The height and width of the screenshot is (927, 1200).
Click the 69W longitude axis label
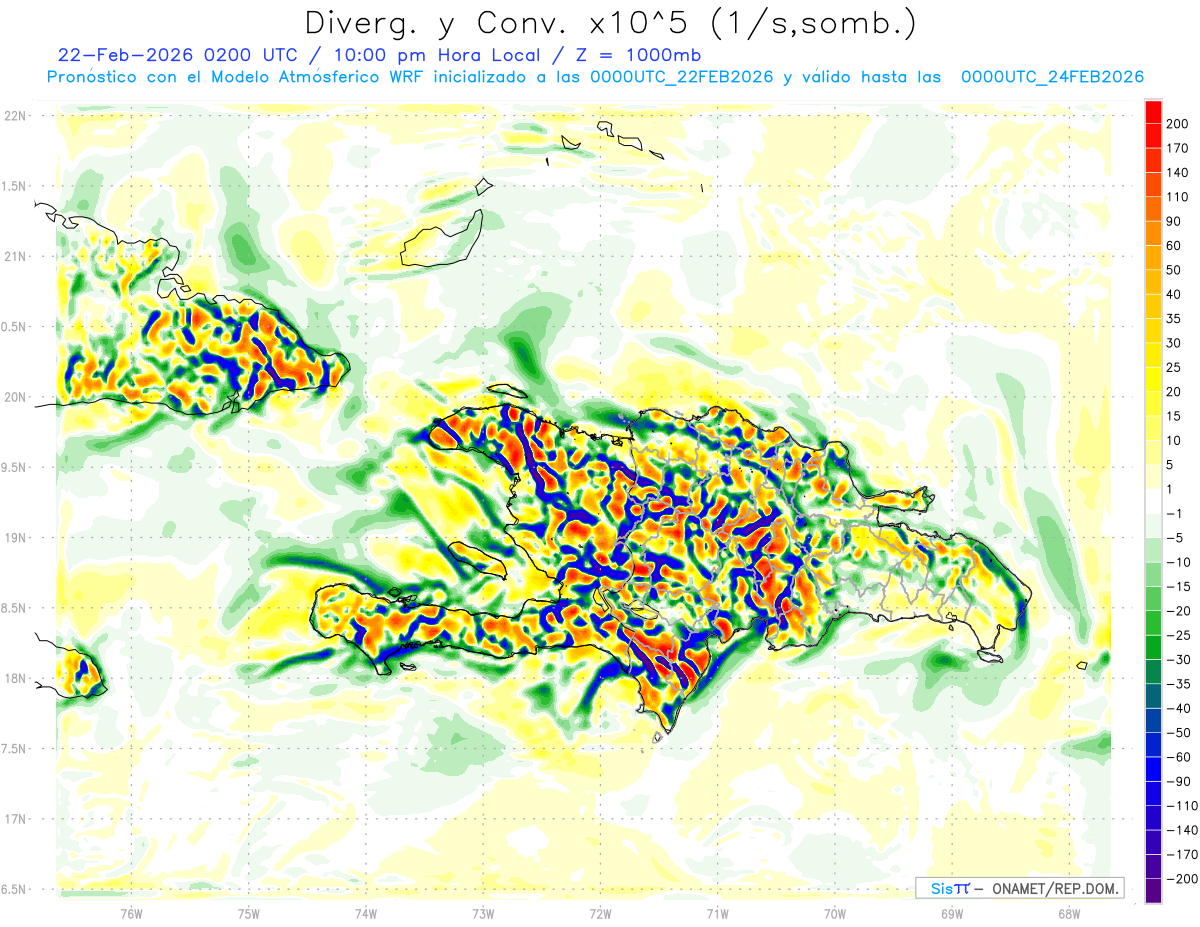point(952,913)
